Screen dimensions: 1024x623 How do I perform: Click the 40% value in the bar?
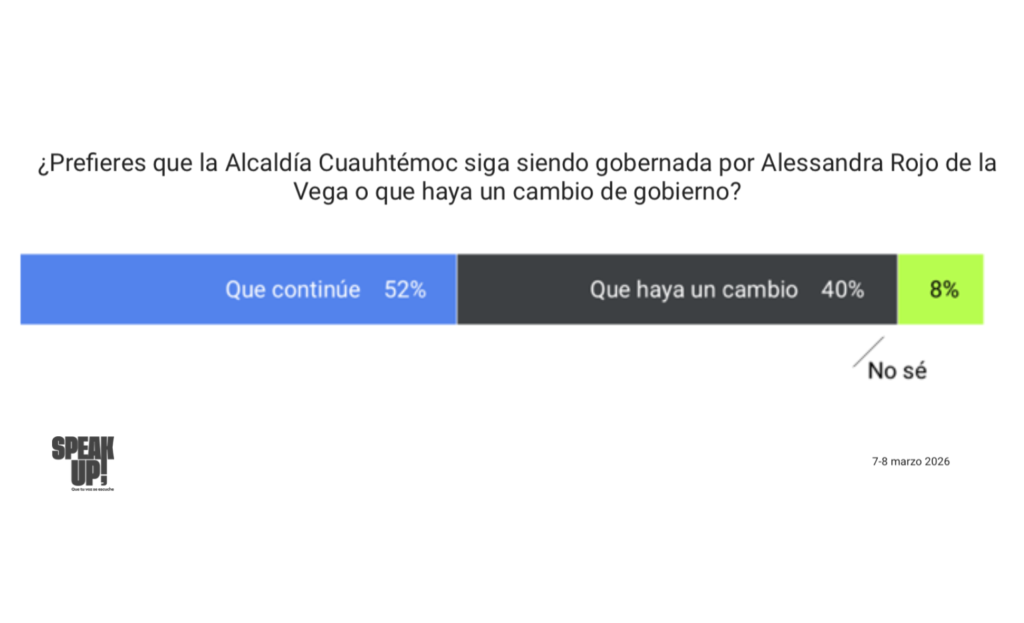click(842, 290)
